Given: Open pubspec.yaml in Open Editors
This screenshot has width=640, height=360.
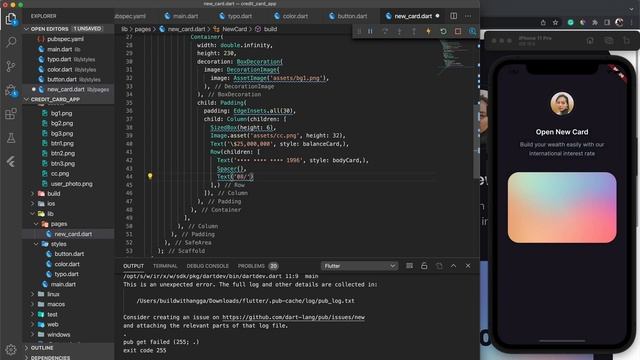Looking at the screenshot, I should tap(65, 39).
